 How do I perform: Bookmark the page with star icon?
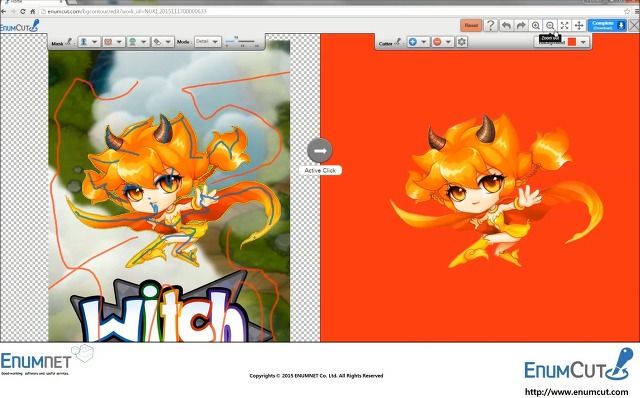tap(627, 11)
